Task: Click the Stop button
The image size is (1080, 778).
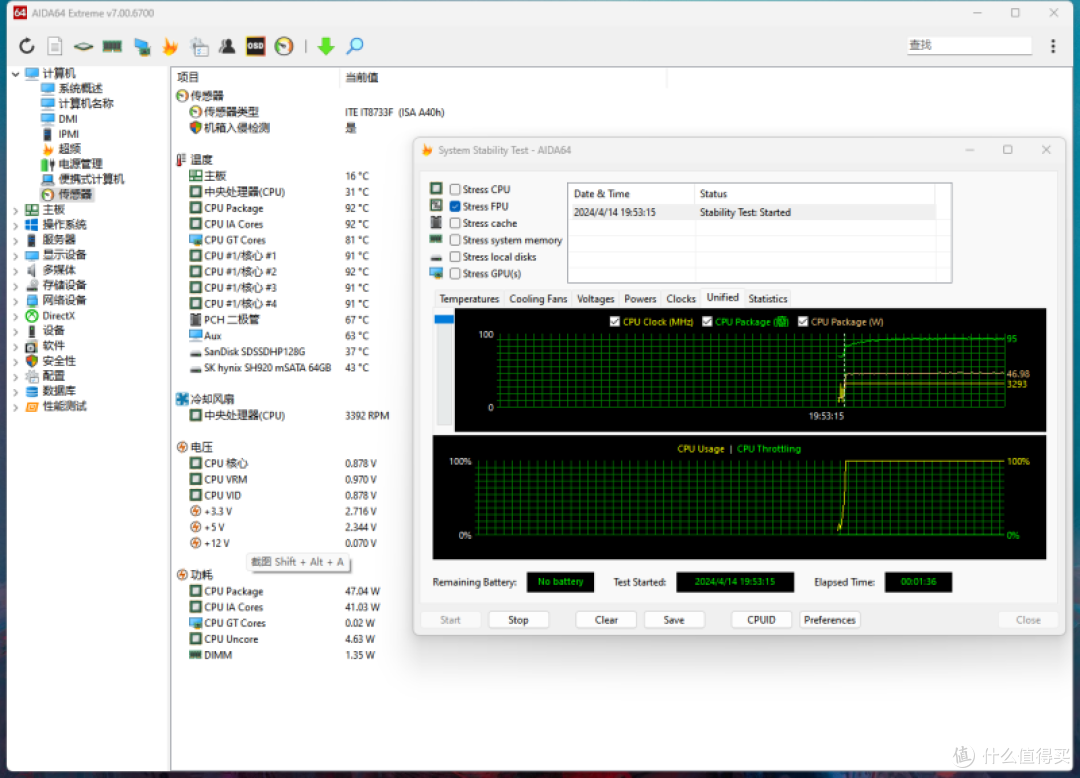Action: click(518, 620)
